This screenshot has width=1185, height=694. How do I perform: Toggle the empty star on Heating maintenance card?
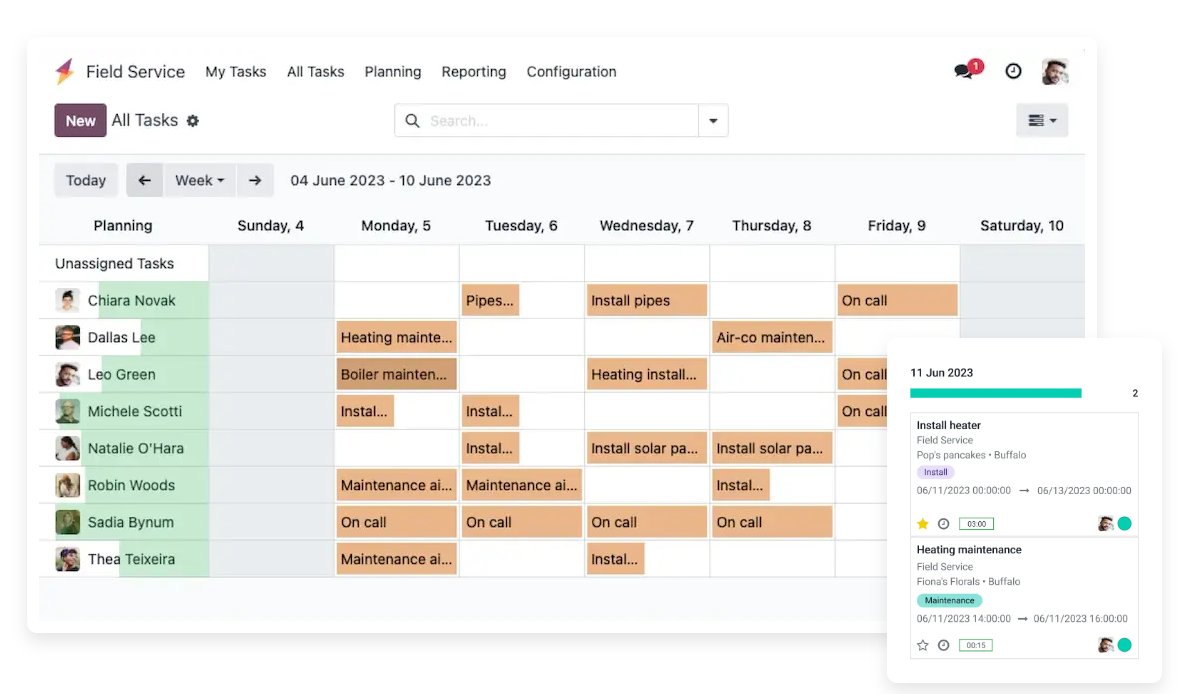pyautogui.click(x=923, y=646)
